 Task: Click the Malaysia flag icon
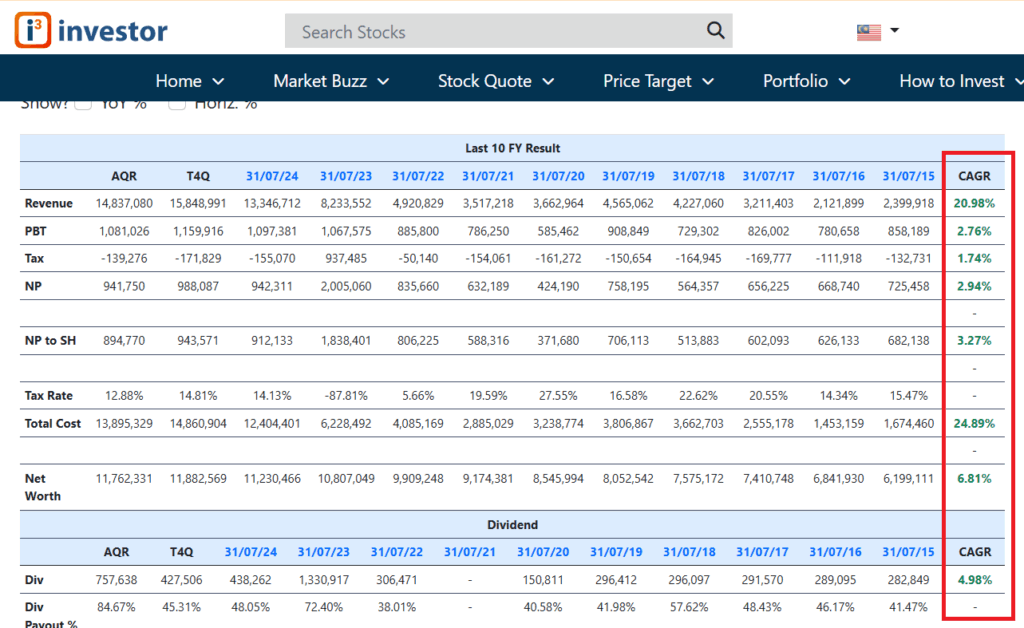click(868, 31)
